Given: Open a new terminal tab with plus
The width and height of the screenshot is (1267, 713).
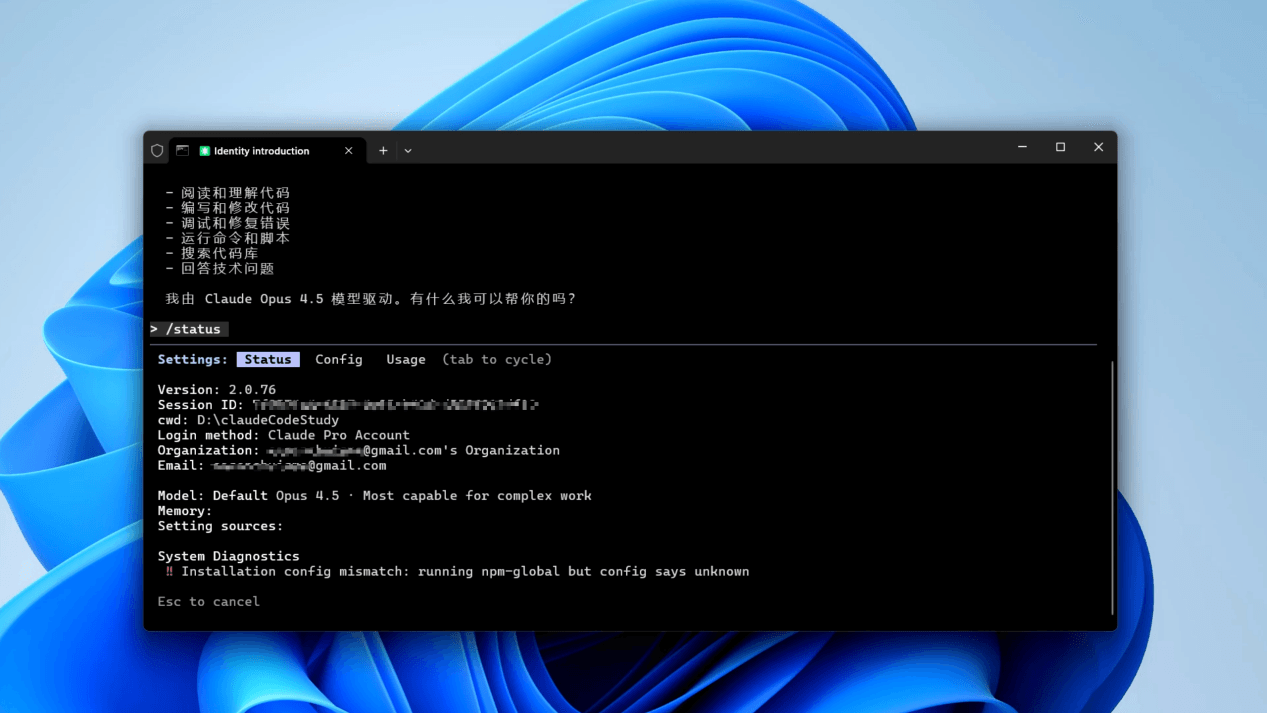Looking at the screenshot, I should (x=383, y=151).
